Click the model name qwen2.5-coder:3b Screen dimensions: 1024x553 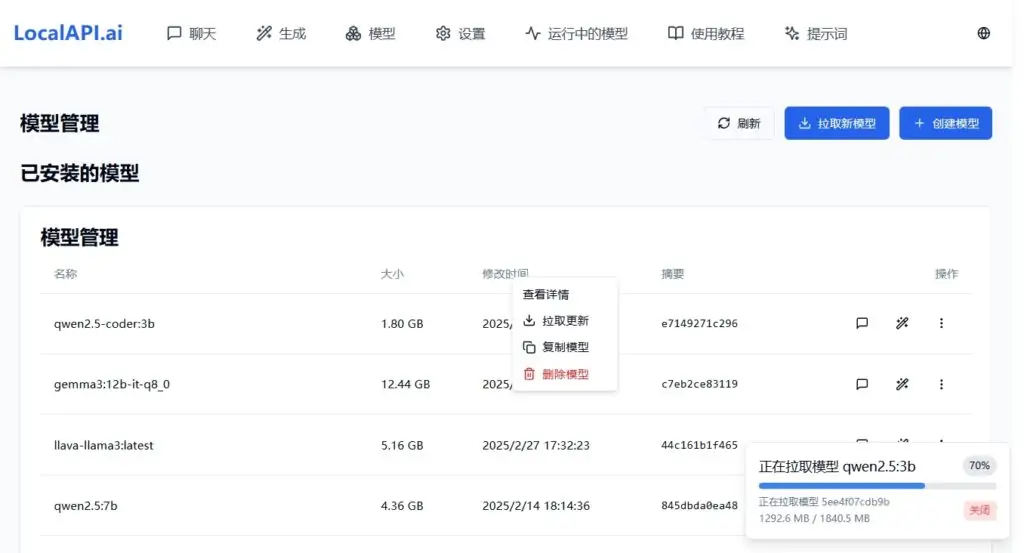tap(104, 323)
